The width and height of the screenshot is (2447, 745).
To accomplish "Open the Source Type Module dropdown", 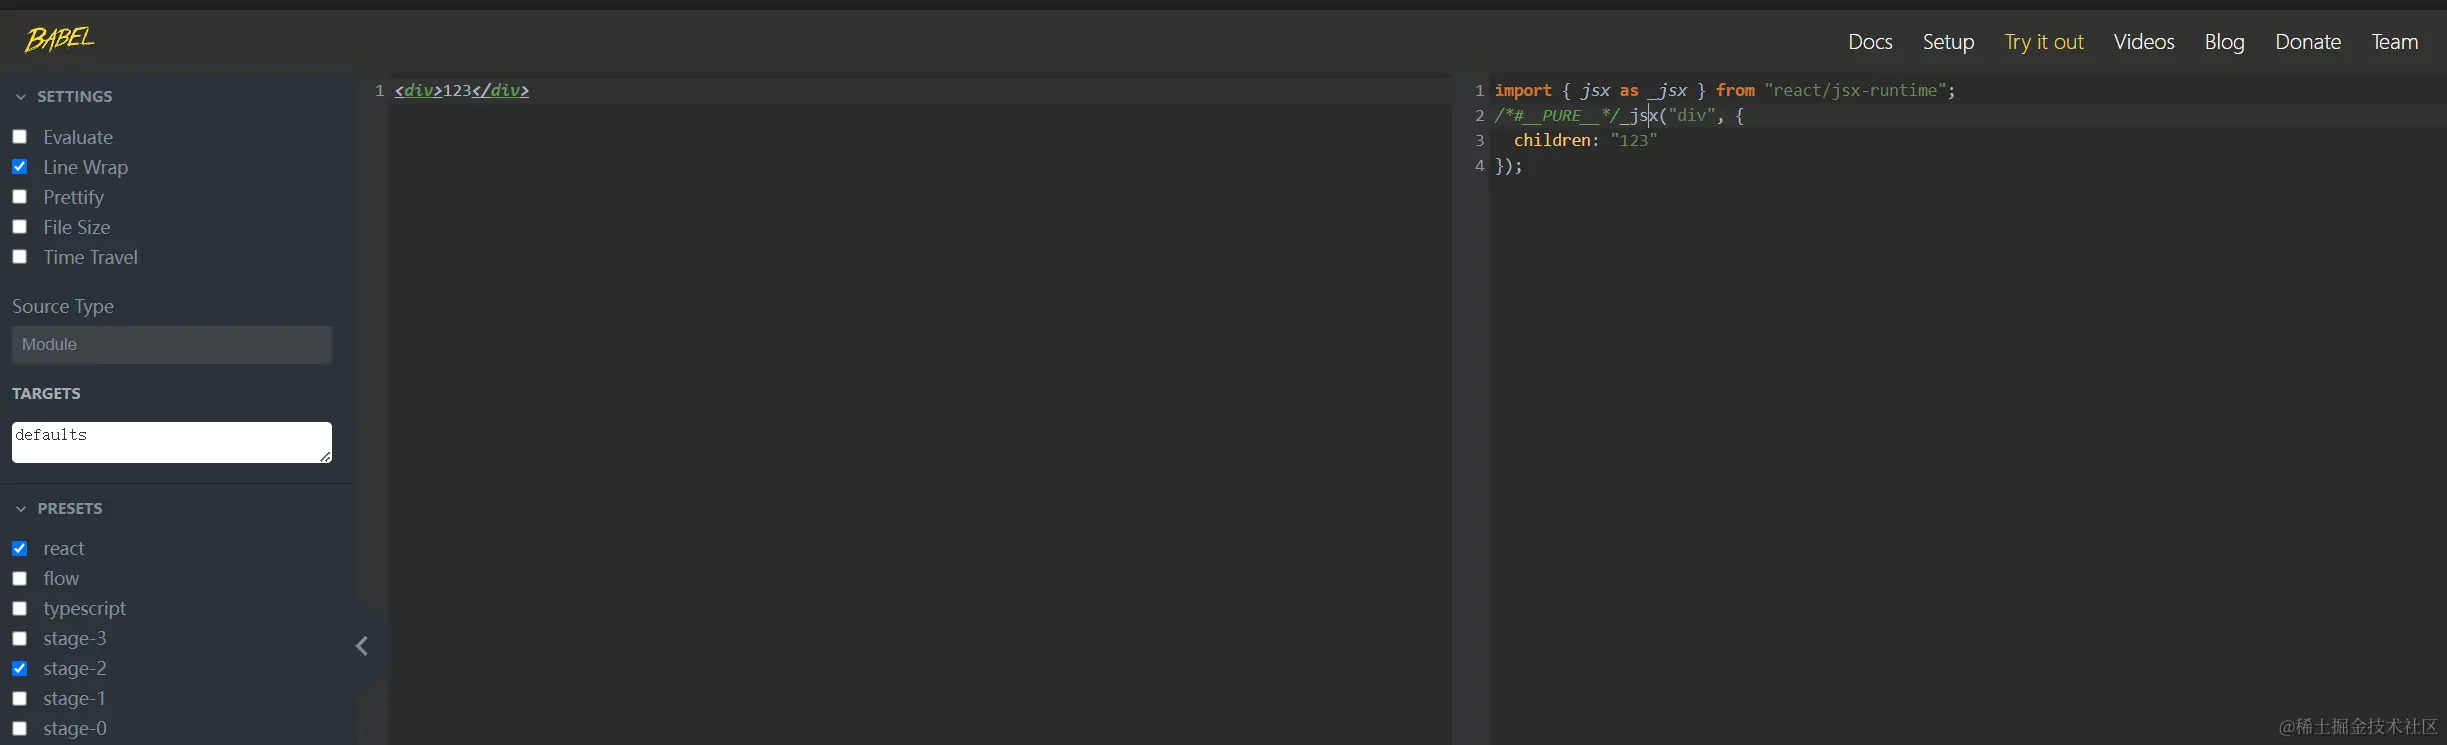I will click(172, 345).
